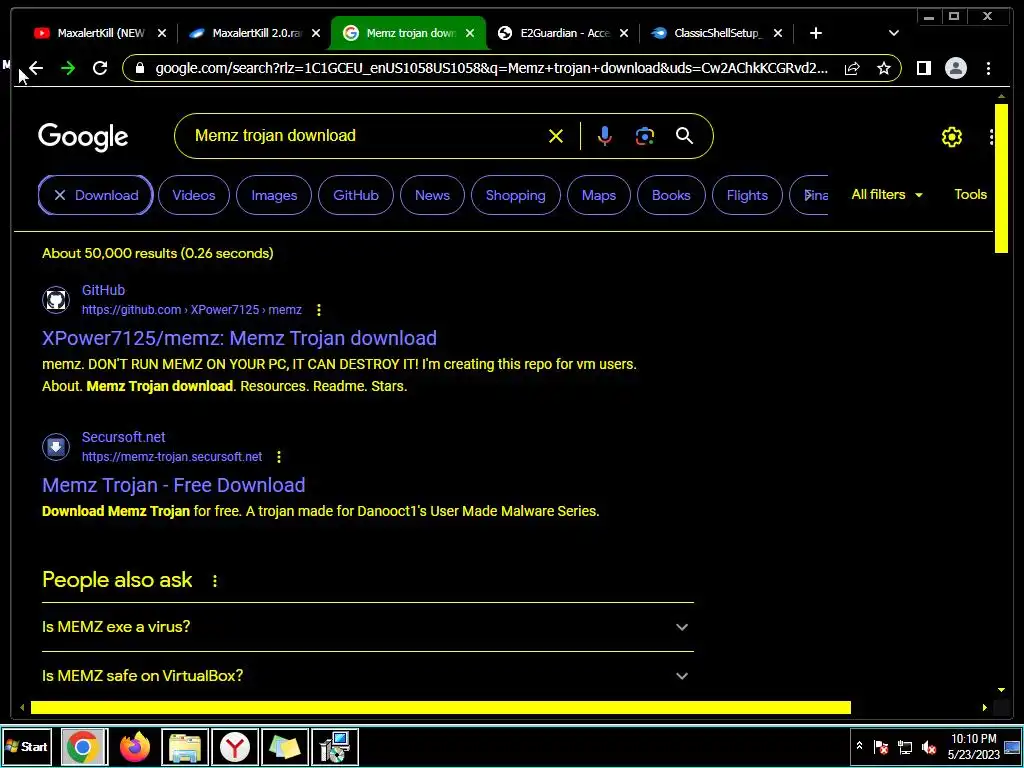This screenshot has width=1024, height=768.
Task: Filter results by Images
Action: [x=274, y=195]
